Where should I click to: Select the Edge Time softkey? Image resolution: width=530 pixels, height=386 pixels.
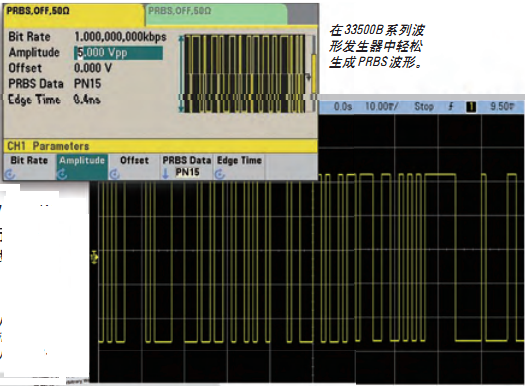pyautogui.click(x=239, y=167)
